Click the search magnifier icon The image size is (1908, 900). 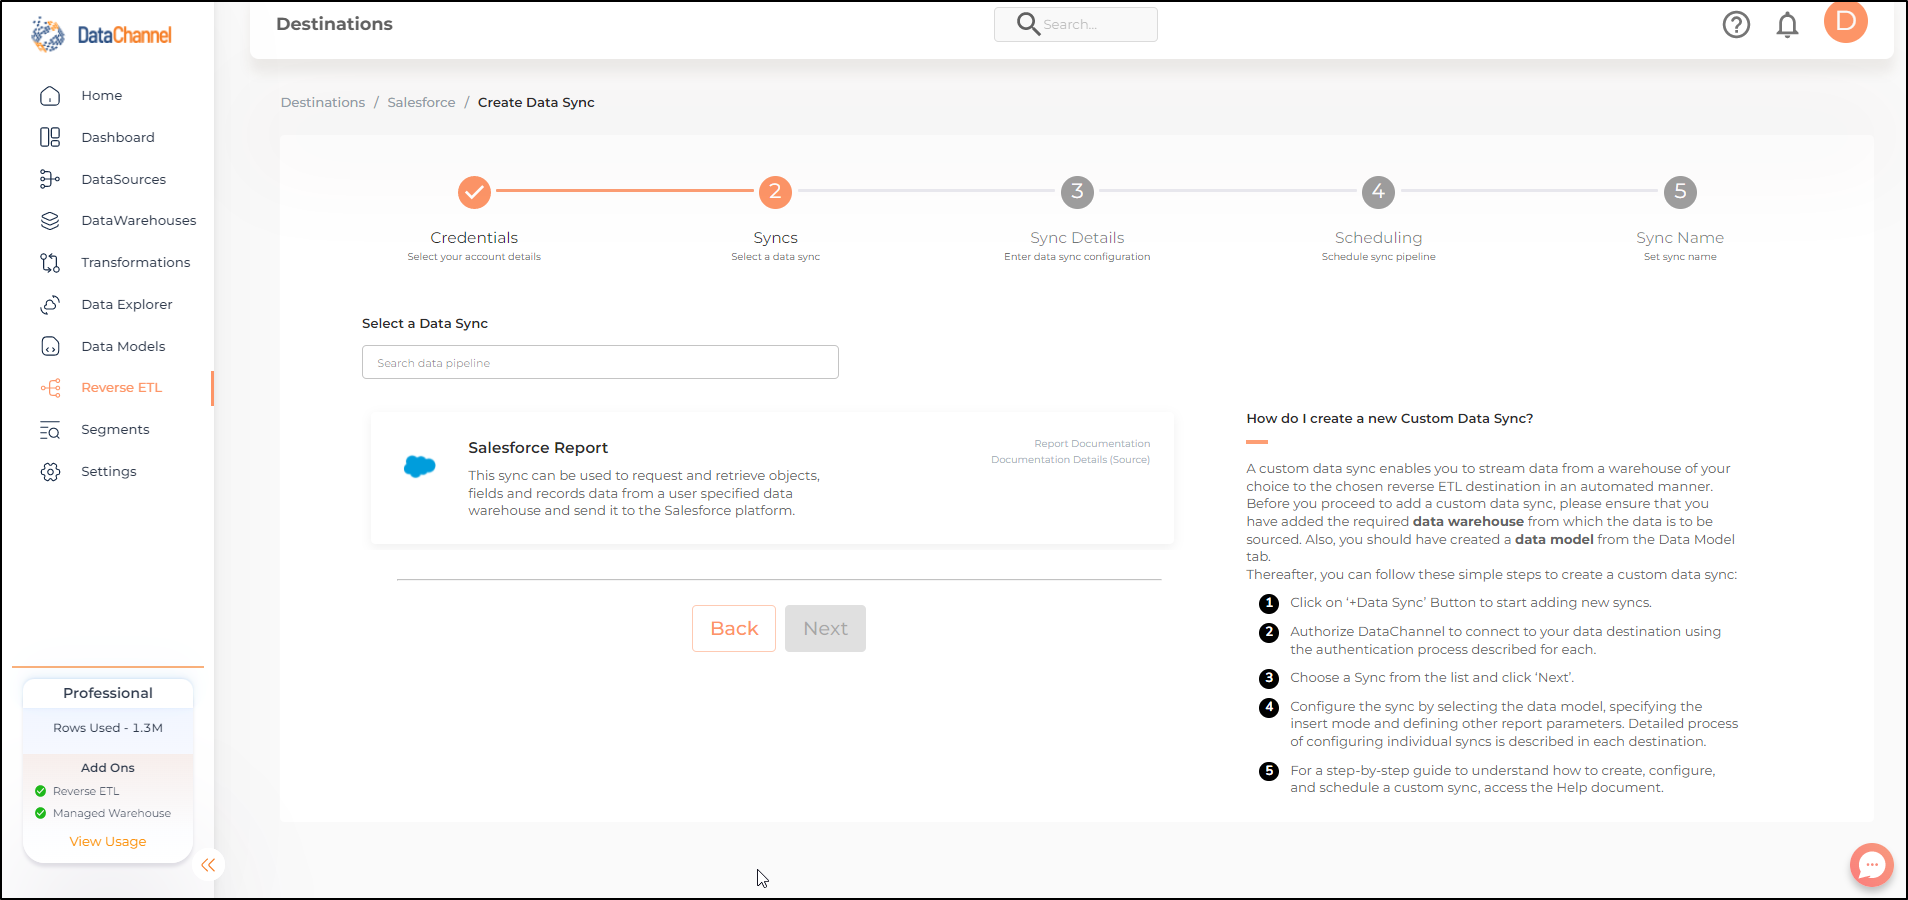1028,23
